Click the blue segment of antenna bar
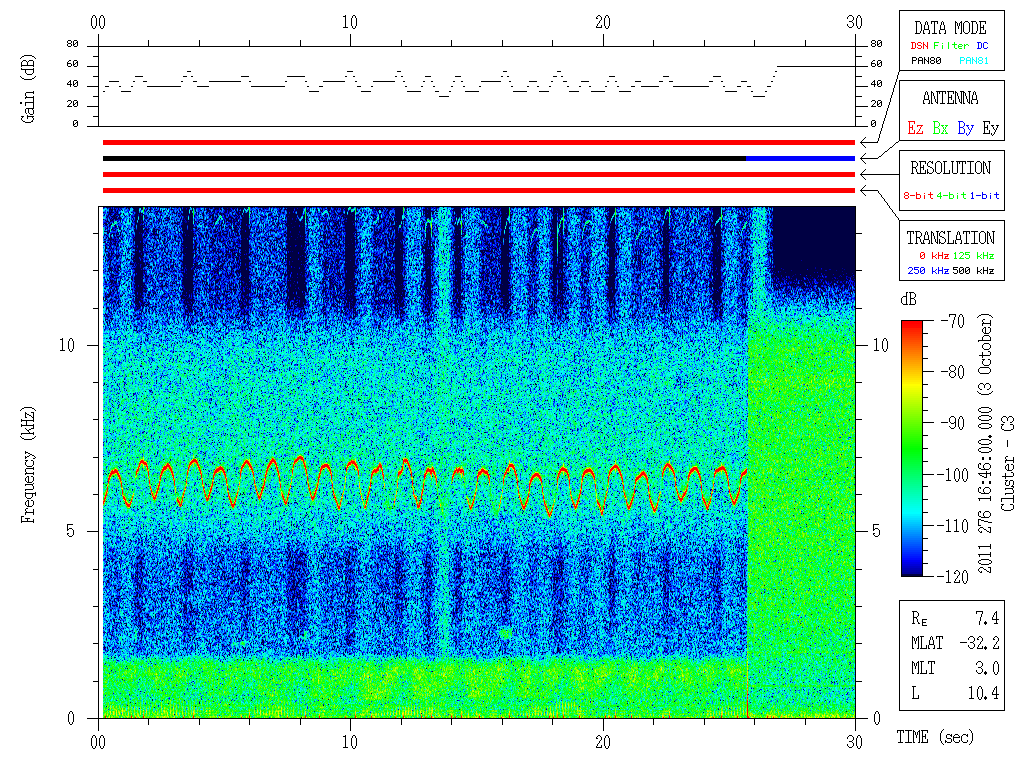 point(800,159)
